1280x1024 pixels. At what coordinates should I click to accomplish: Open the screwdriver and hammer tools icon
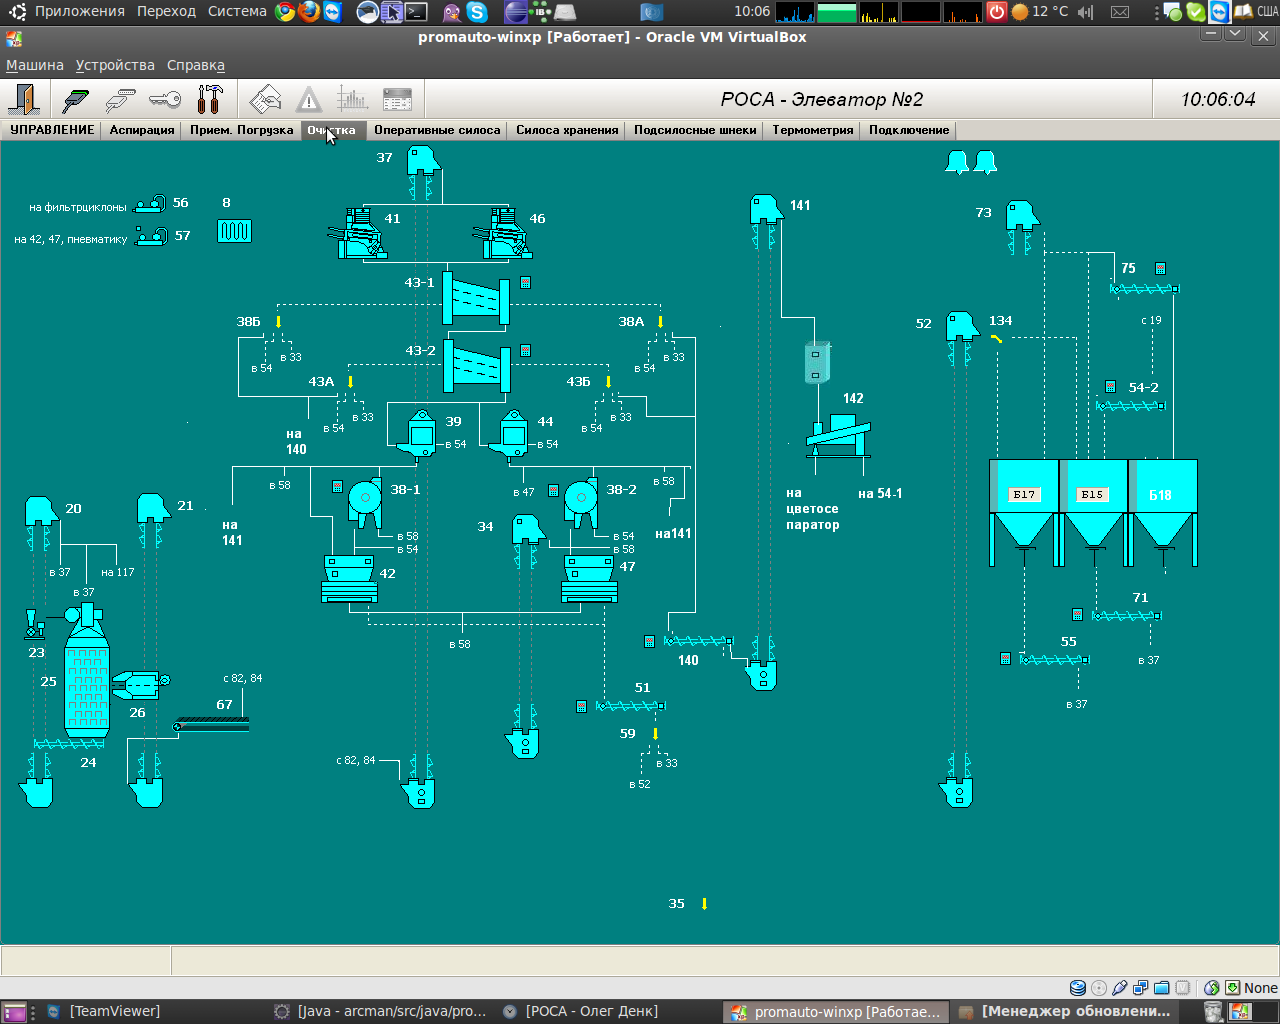coord(210,99)
